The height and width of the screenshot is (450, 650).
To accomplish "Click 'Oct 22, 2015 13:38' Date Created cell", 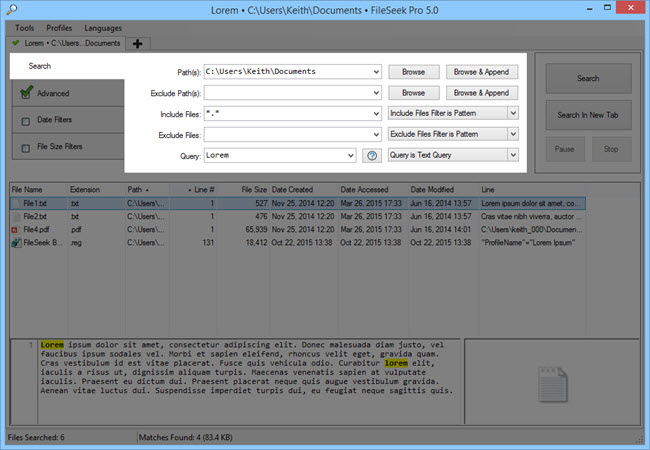I will tap(302, 243).
